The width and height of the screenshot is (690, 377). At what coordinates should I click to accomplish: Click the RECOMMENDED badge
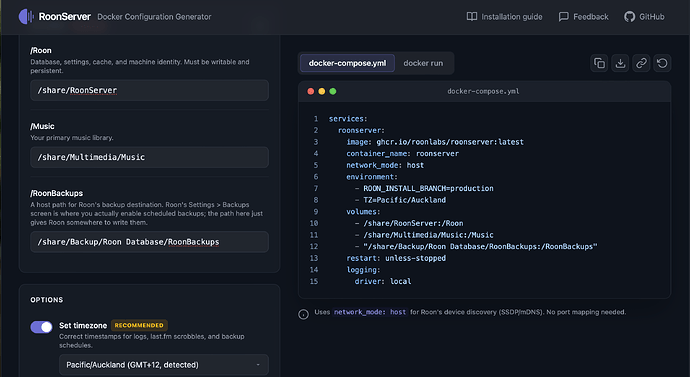[139, 325]
